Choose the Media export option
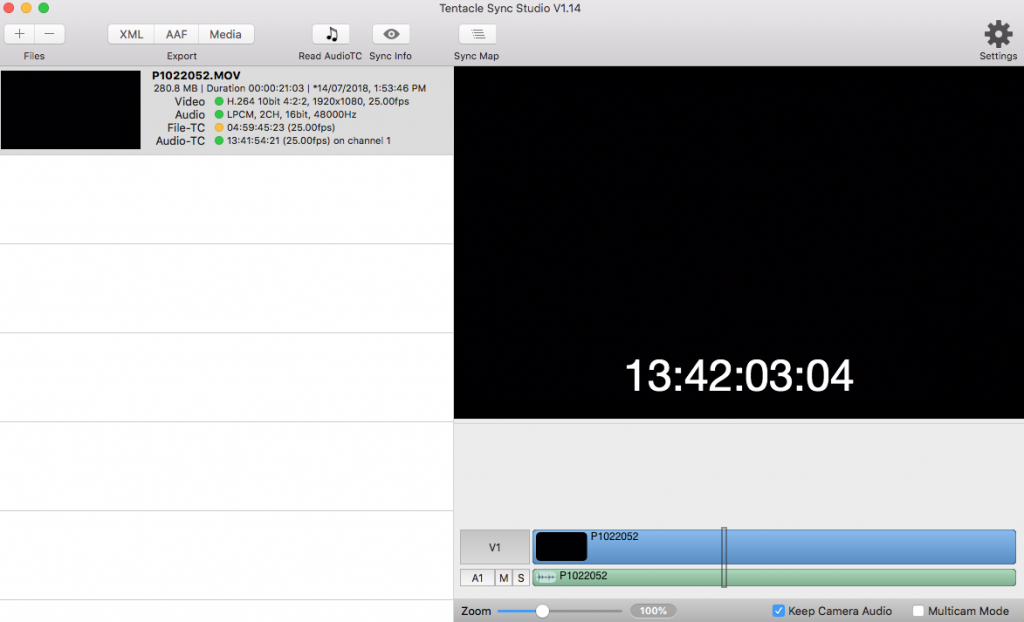Image resolution: width=1024 pixels, height=622 pixels. click(225, 34)
